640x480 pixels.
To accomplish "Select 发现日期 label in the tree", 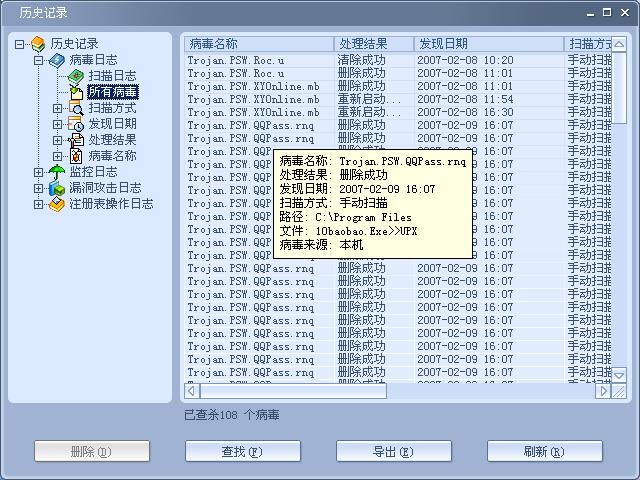I will click(112, 124).
